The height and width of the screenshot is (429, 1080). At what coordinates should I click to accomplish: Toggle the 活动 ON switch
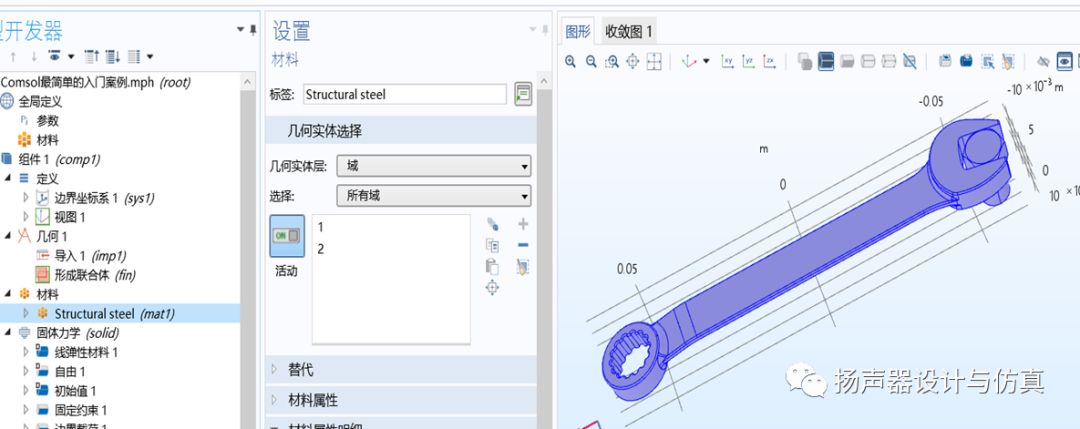point(287,236)
